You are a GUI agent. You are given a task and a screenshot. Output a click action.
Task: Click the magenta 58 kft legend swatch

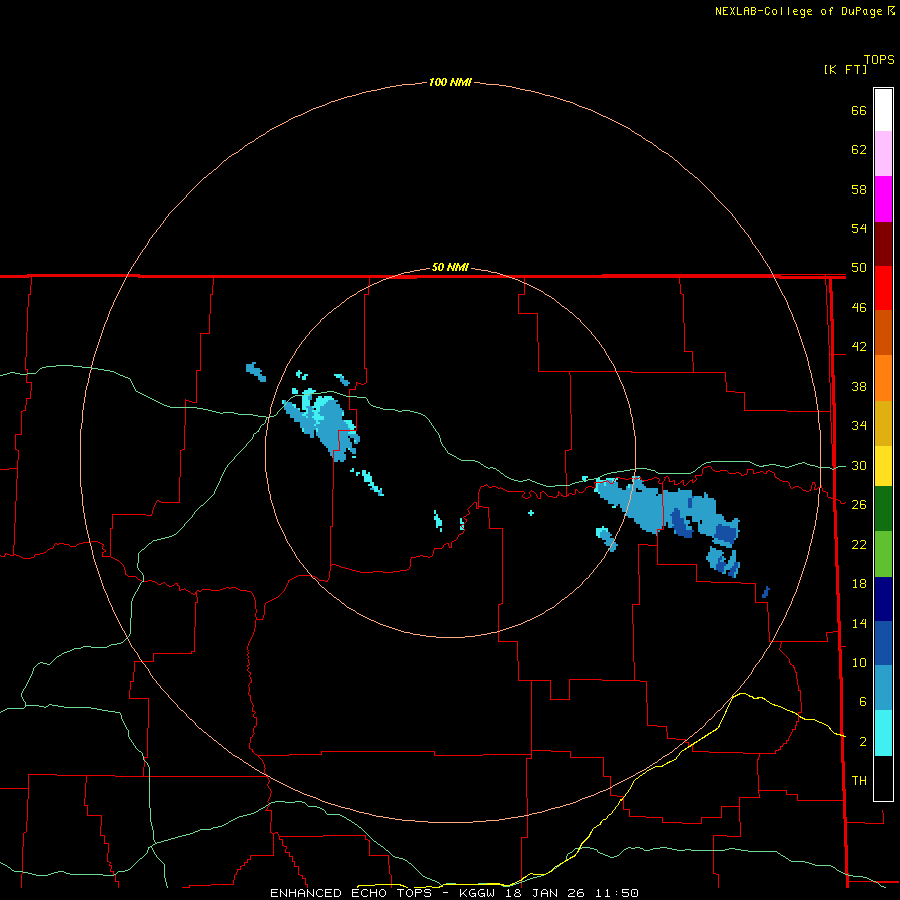(x=883, y=199)
